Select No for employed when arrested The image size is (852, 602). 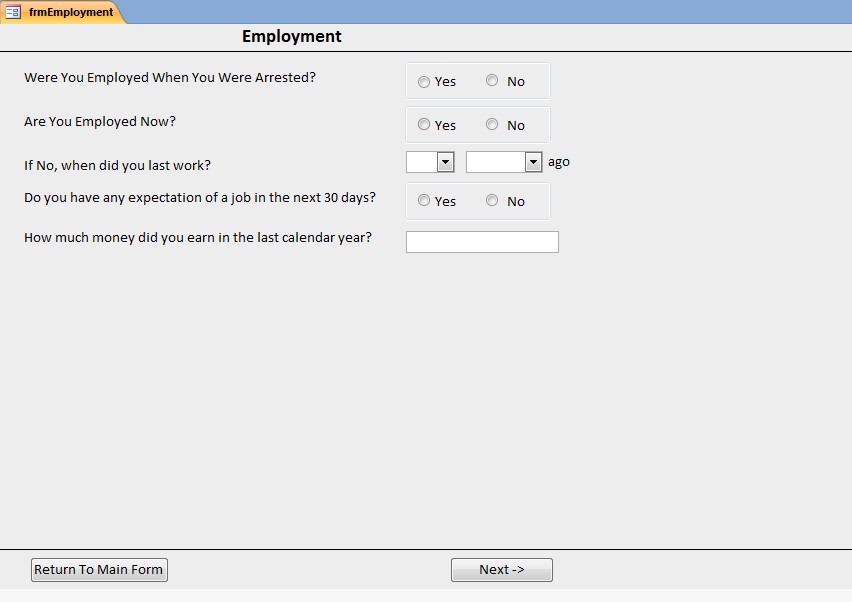(x=492, y=80)
